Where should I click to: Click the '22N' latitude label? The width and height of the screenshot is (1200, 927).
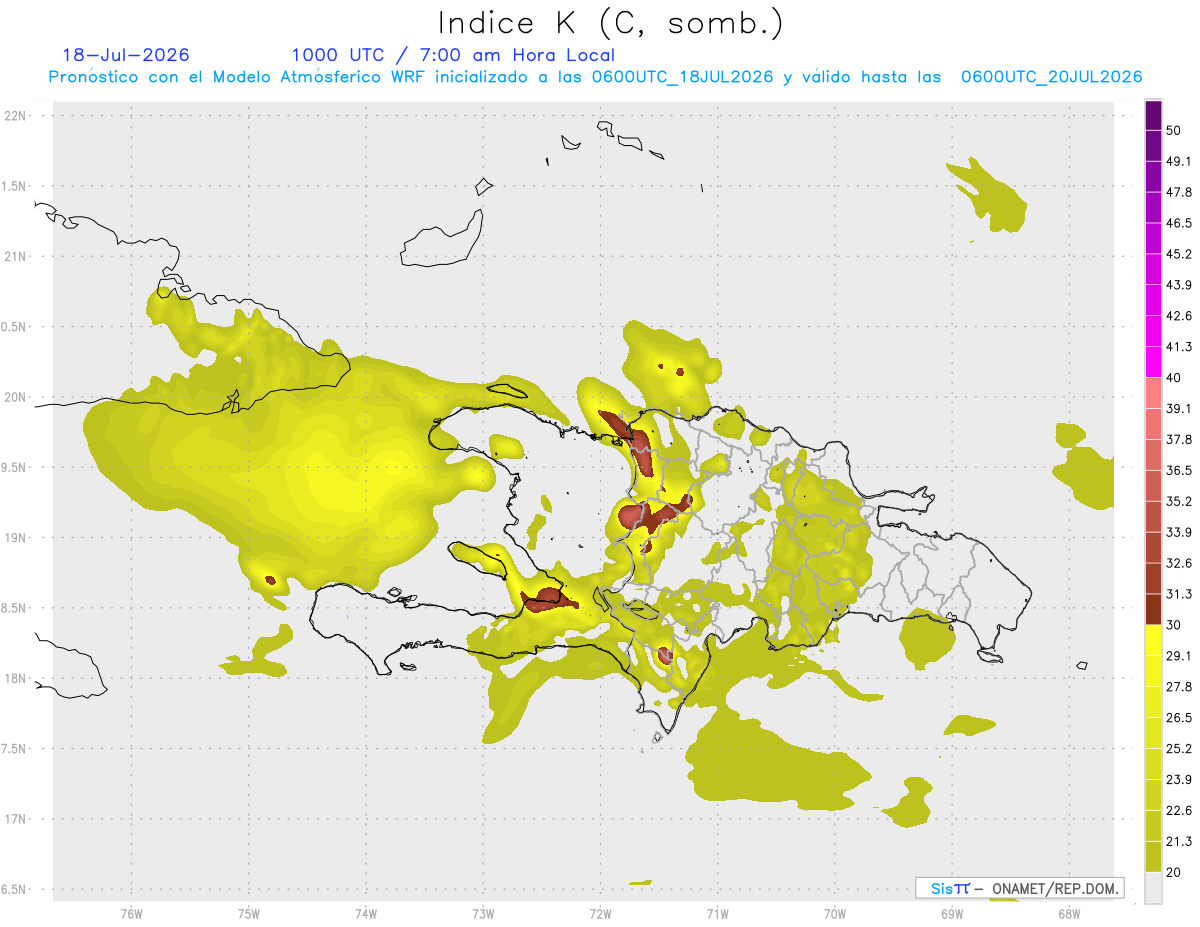click(x=16, y=116)
